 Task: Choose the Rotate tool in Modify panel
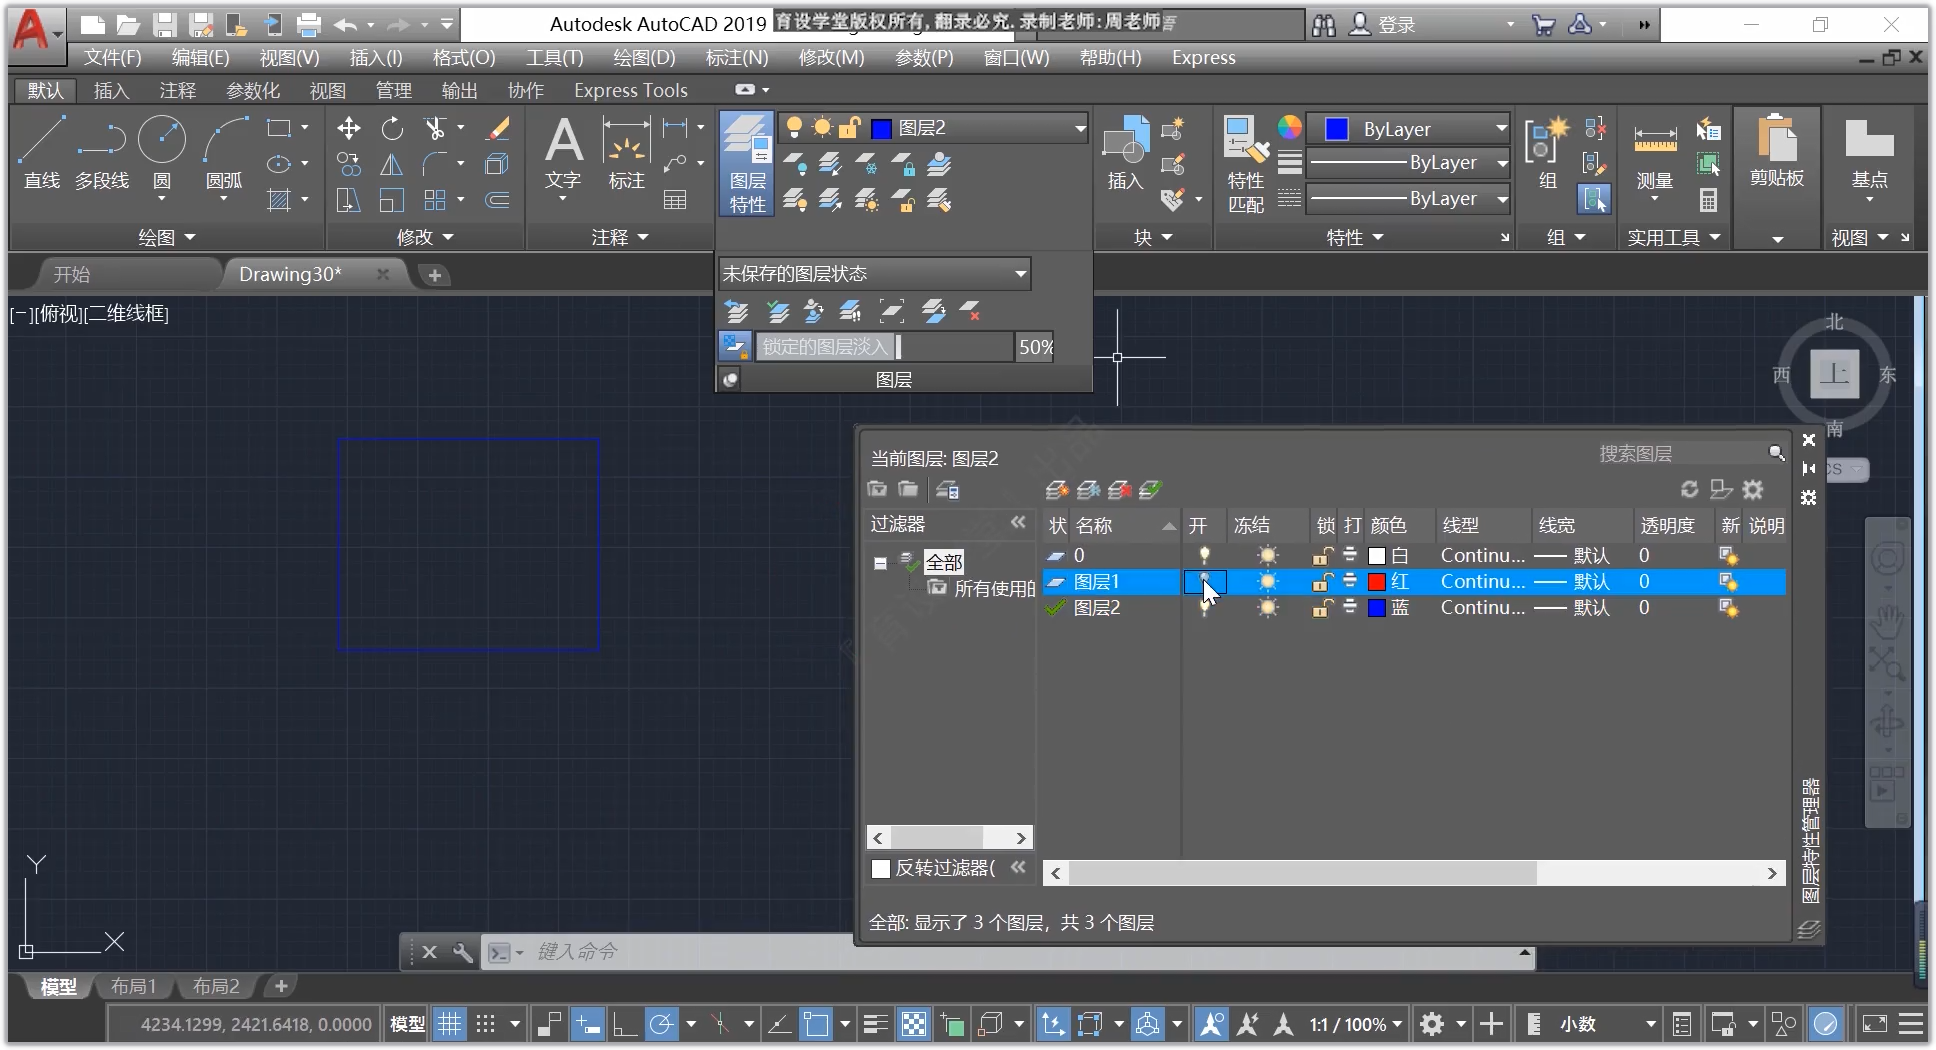pos(392,128)
